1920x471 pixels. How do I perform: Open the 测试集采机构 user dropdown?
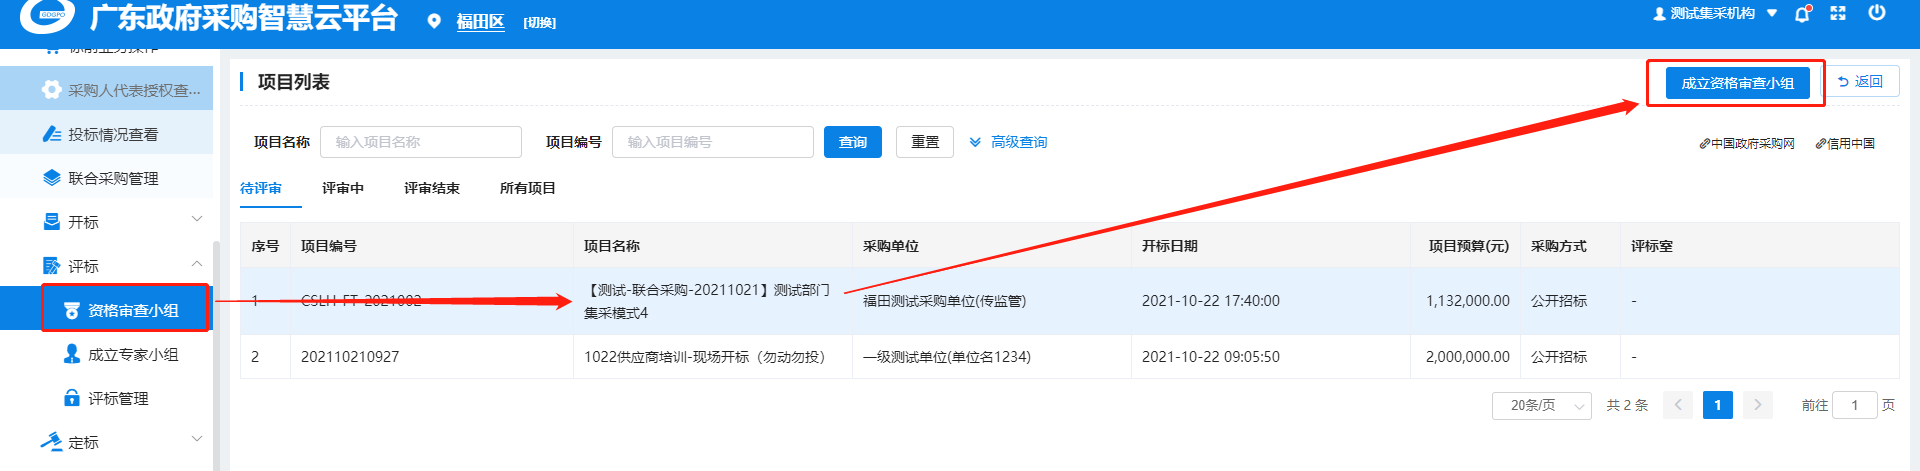1715,14
